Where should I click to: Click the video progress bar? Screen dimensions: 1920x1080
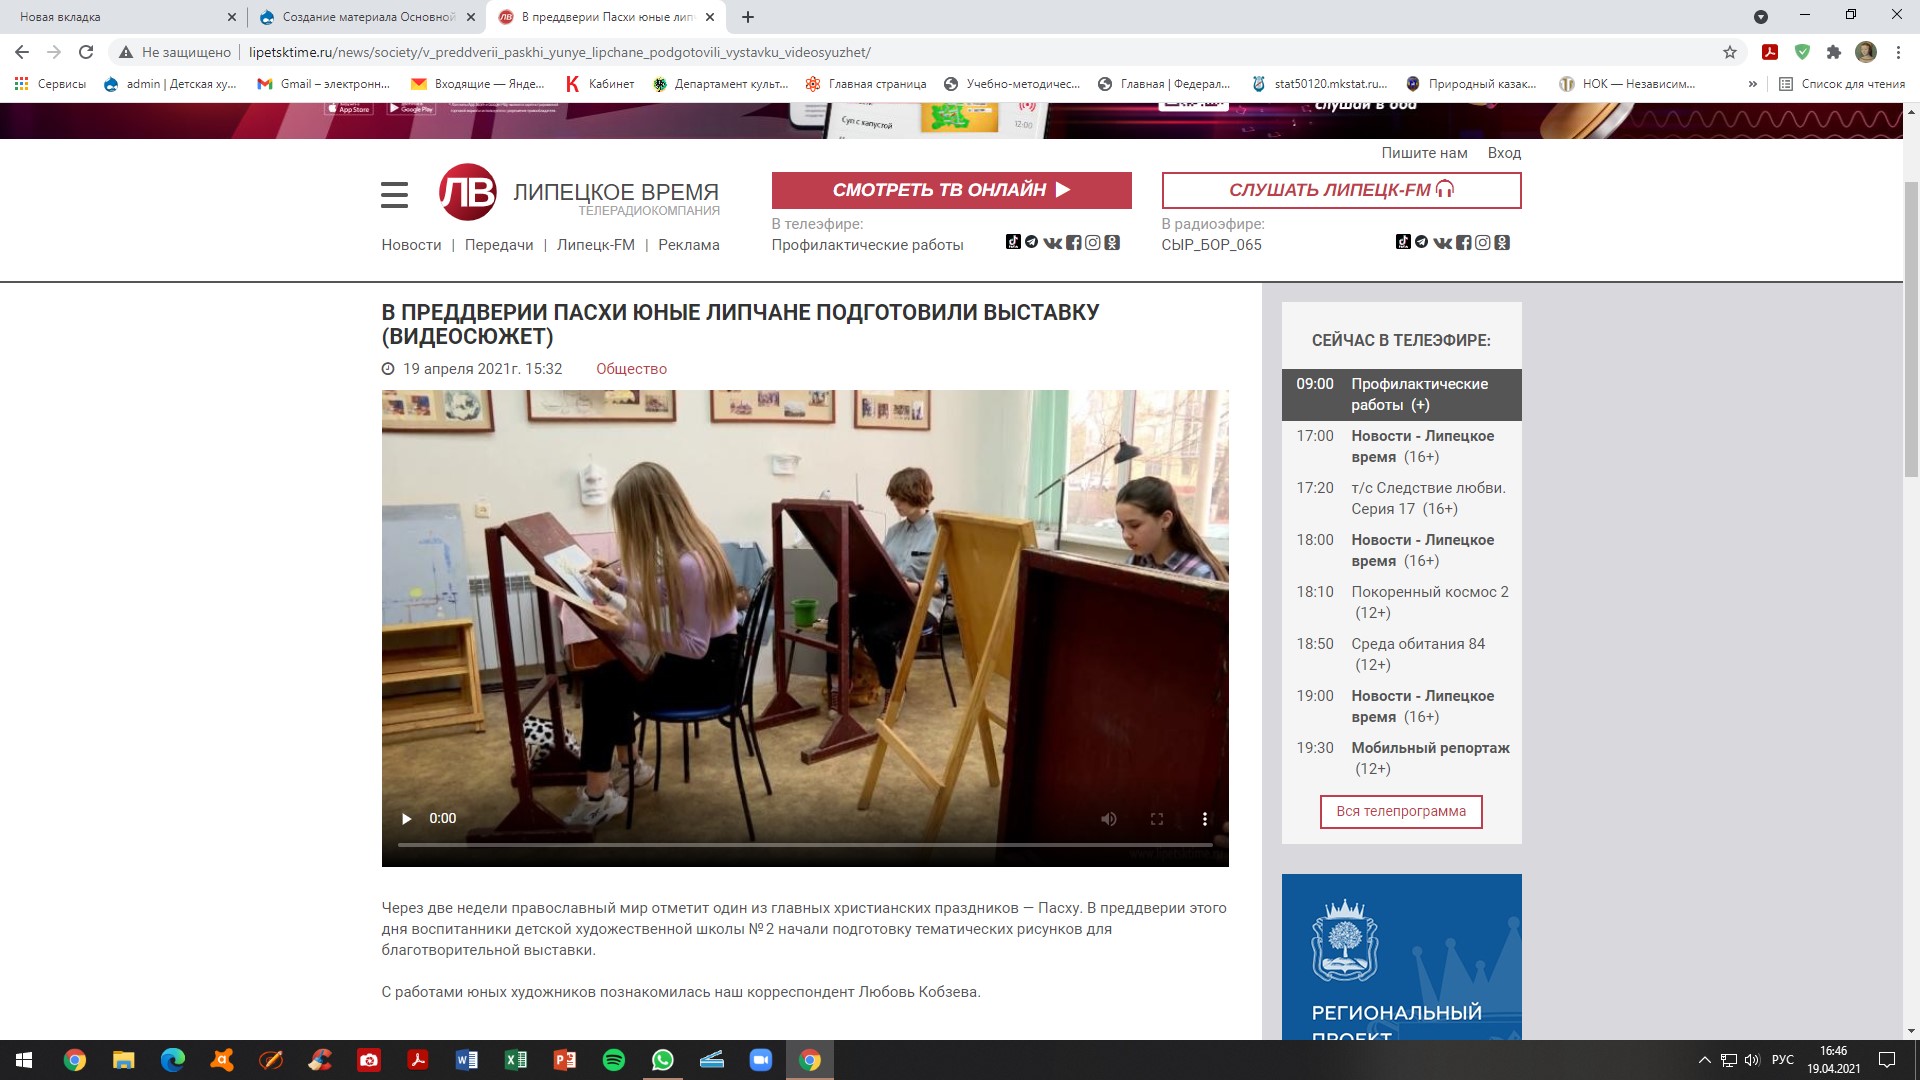tap(805, 845)
